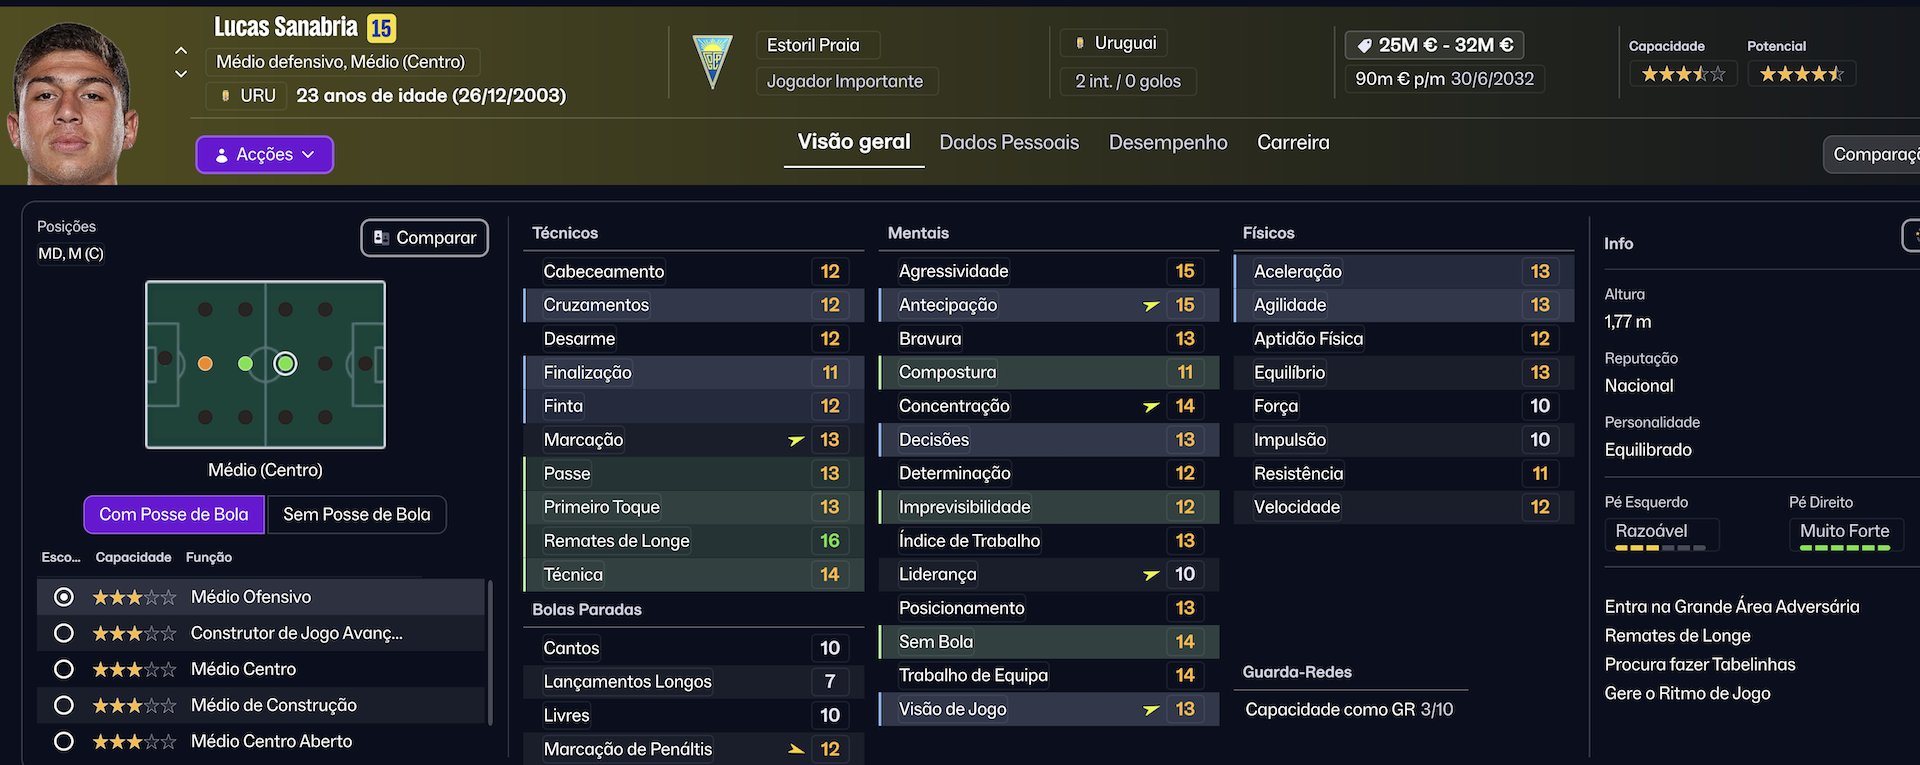The image size is (1920, 765).
Task: Switch to the Dados Pessoais tab
Action: pos(1009,142)
